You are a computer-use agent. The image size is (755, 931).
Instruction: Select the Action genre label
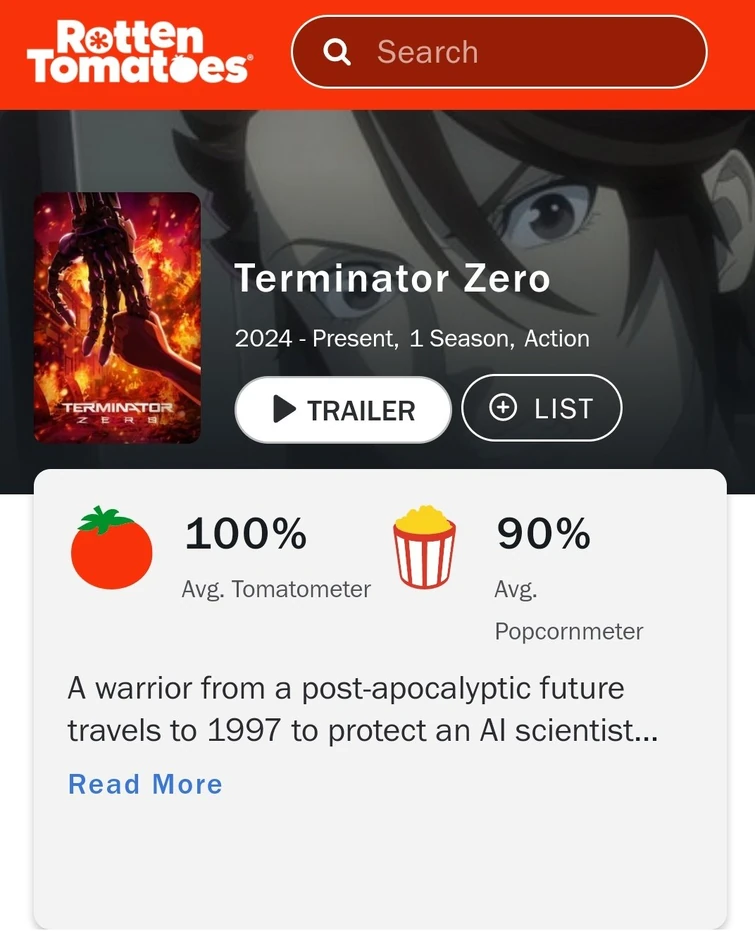(560, 338)
